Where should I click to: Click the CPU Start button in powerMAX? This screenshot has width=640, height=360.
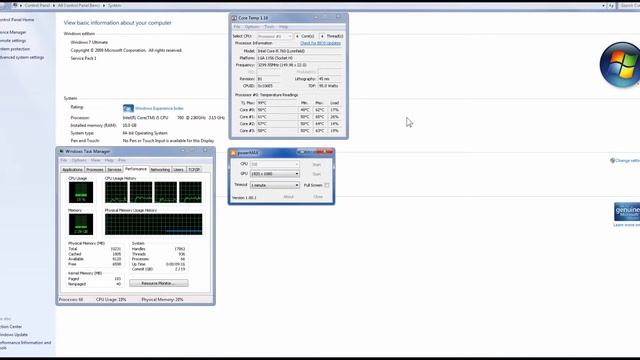317,164
